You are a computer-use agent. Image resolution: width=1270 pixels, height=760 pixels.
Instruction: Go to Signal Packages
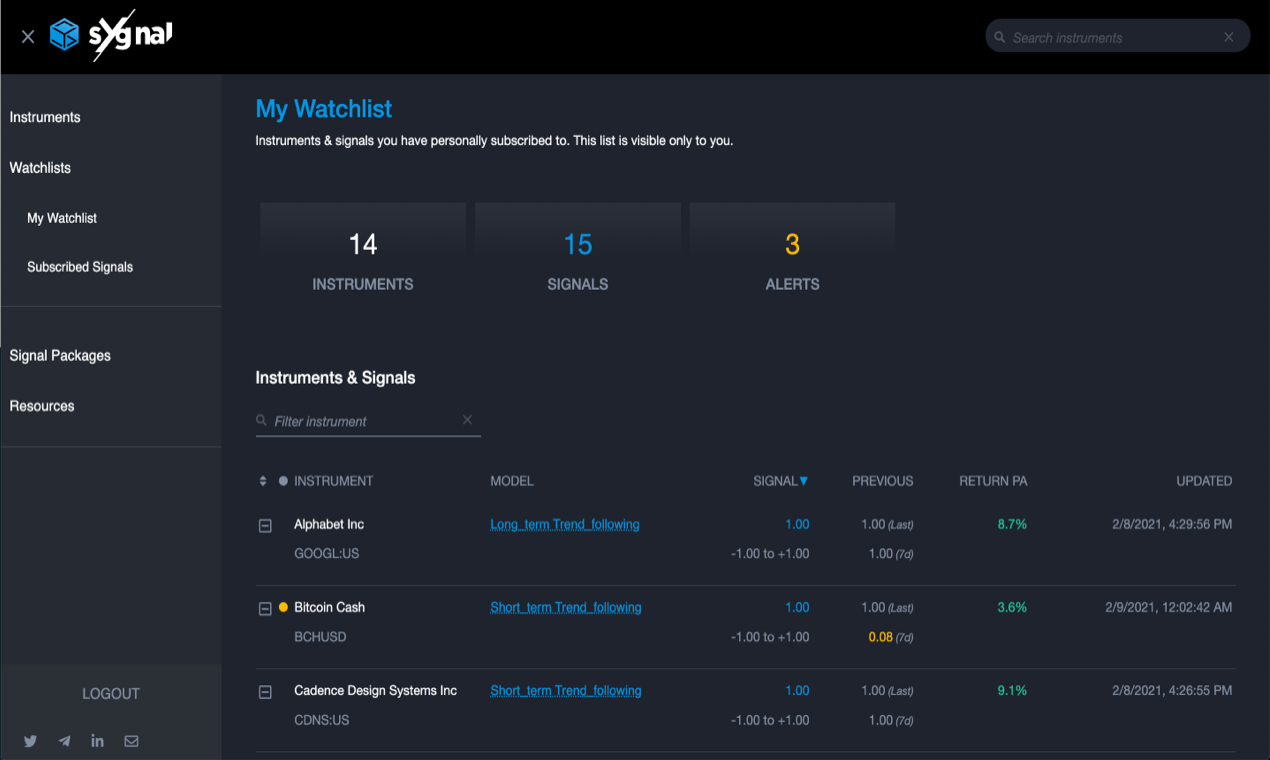coord(60,355)
